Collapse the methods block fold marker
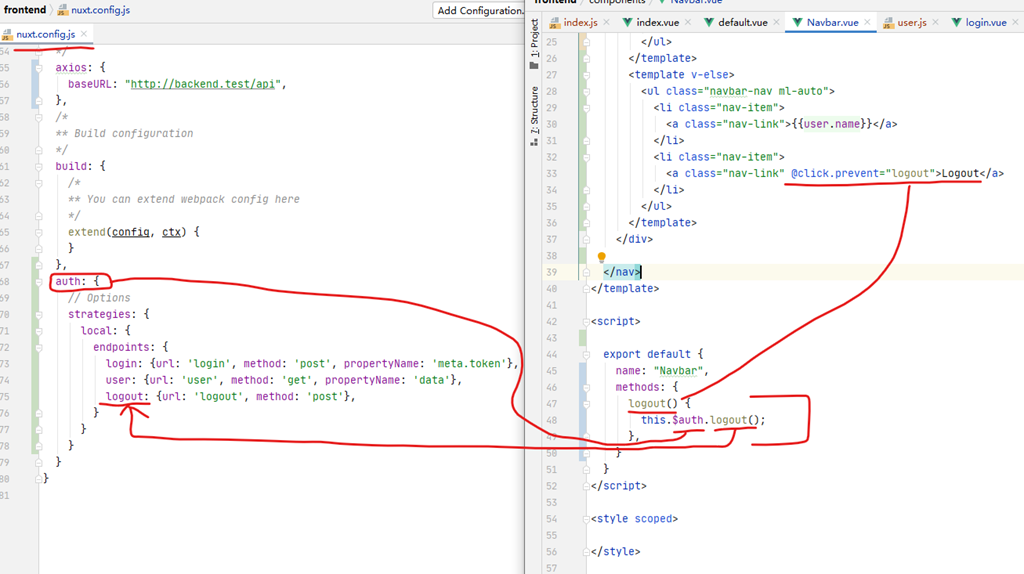1024x574 pixels. (x=586, y=387)
